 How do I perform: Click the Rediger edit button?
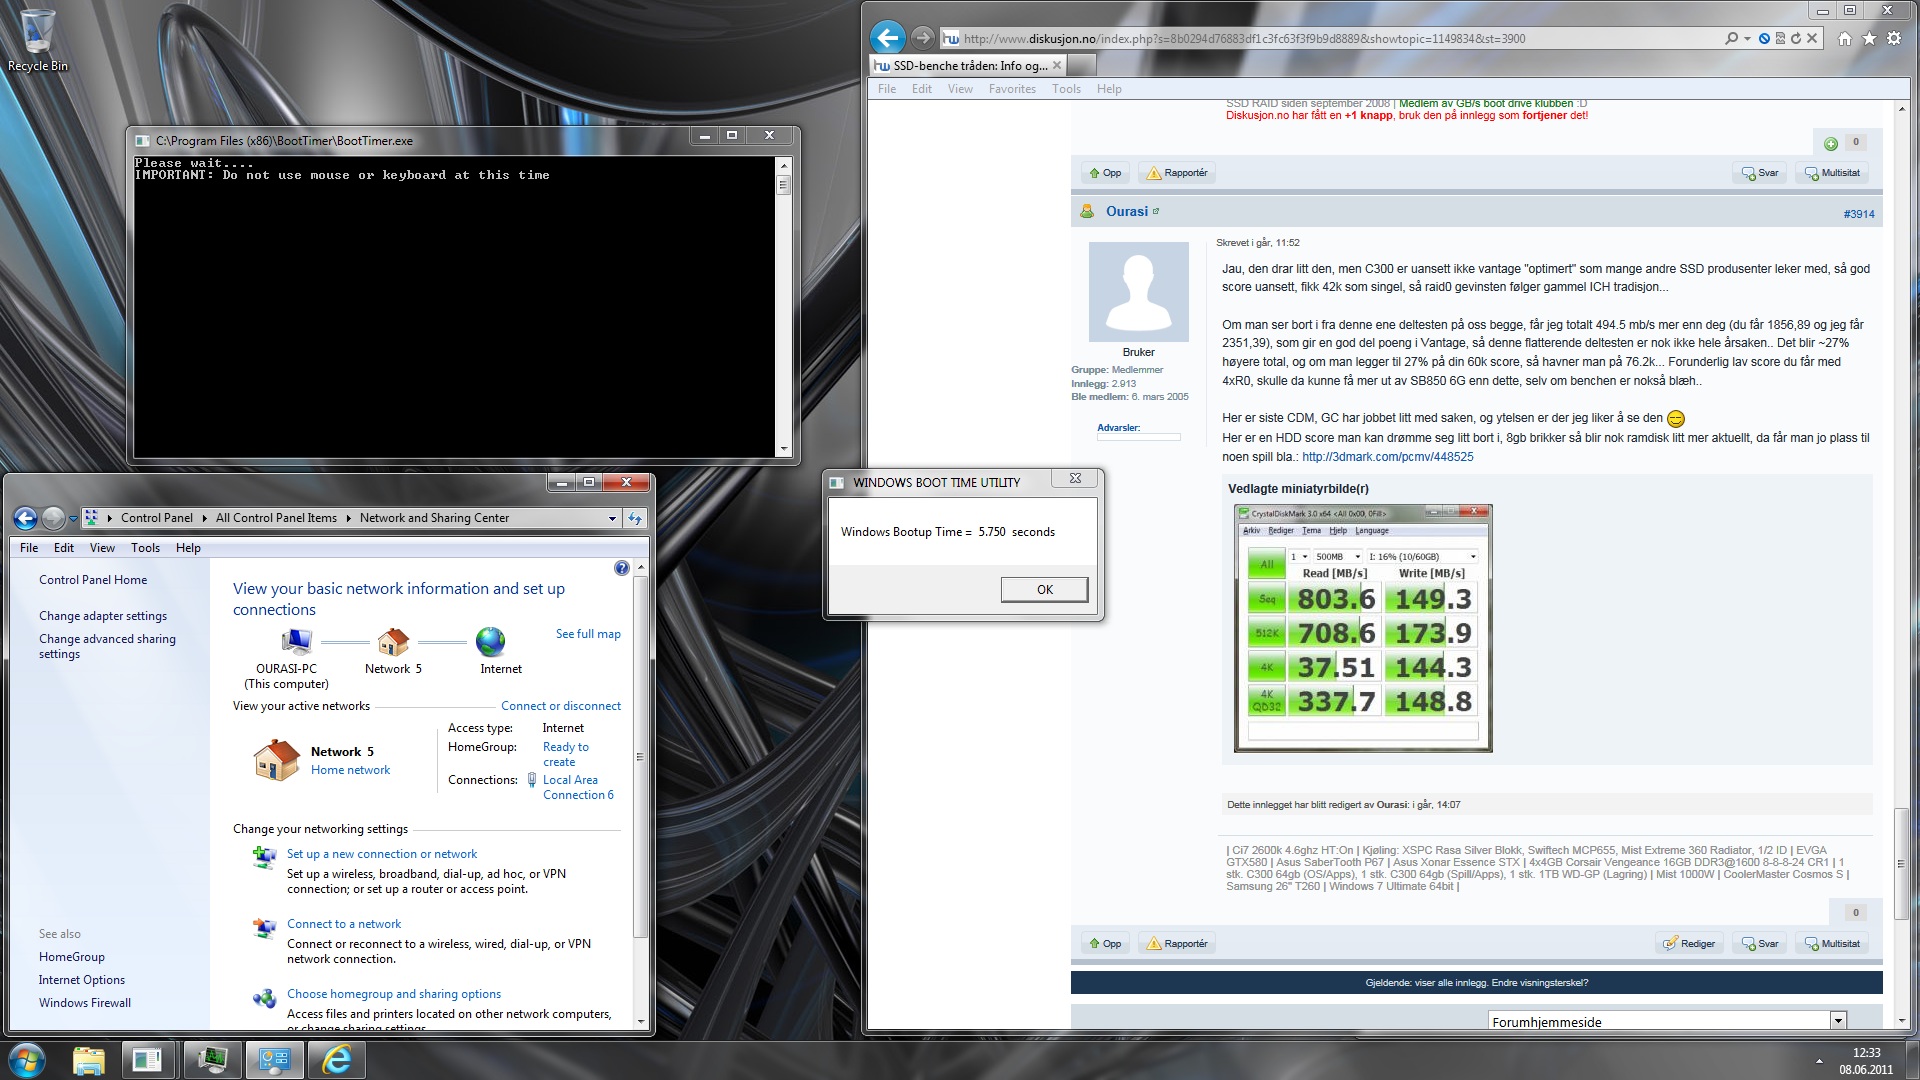pyautogui.click(x=1688, y=943)
